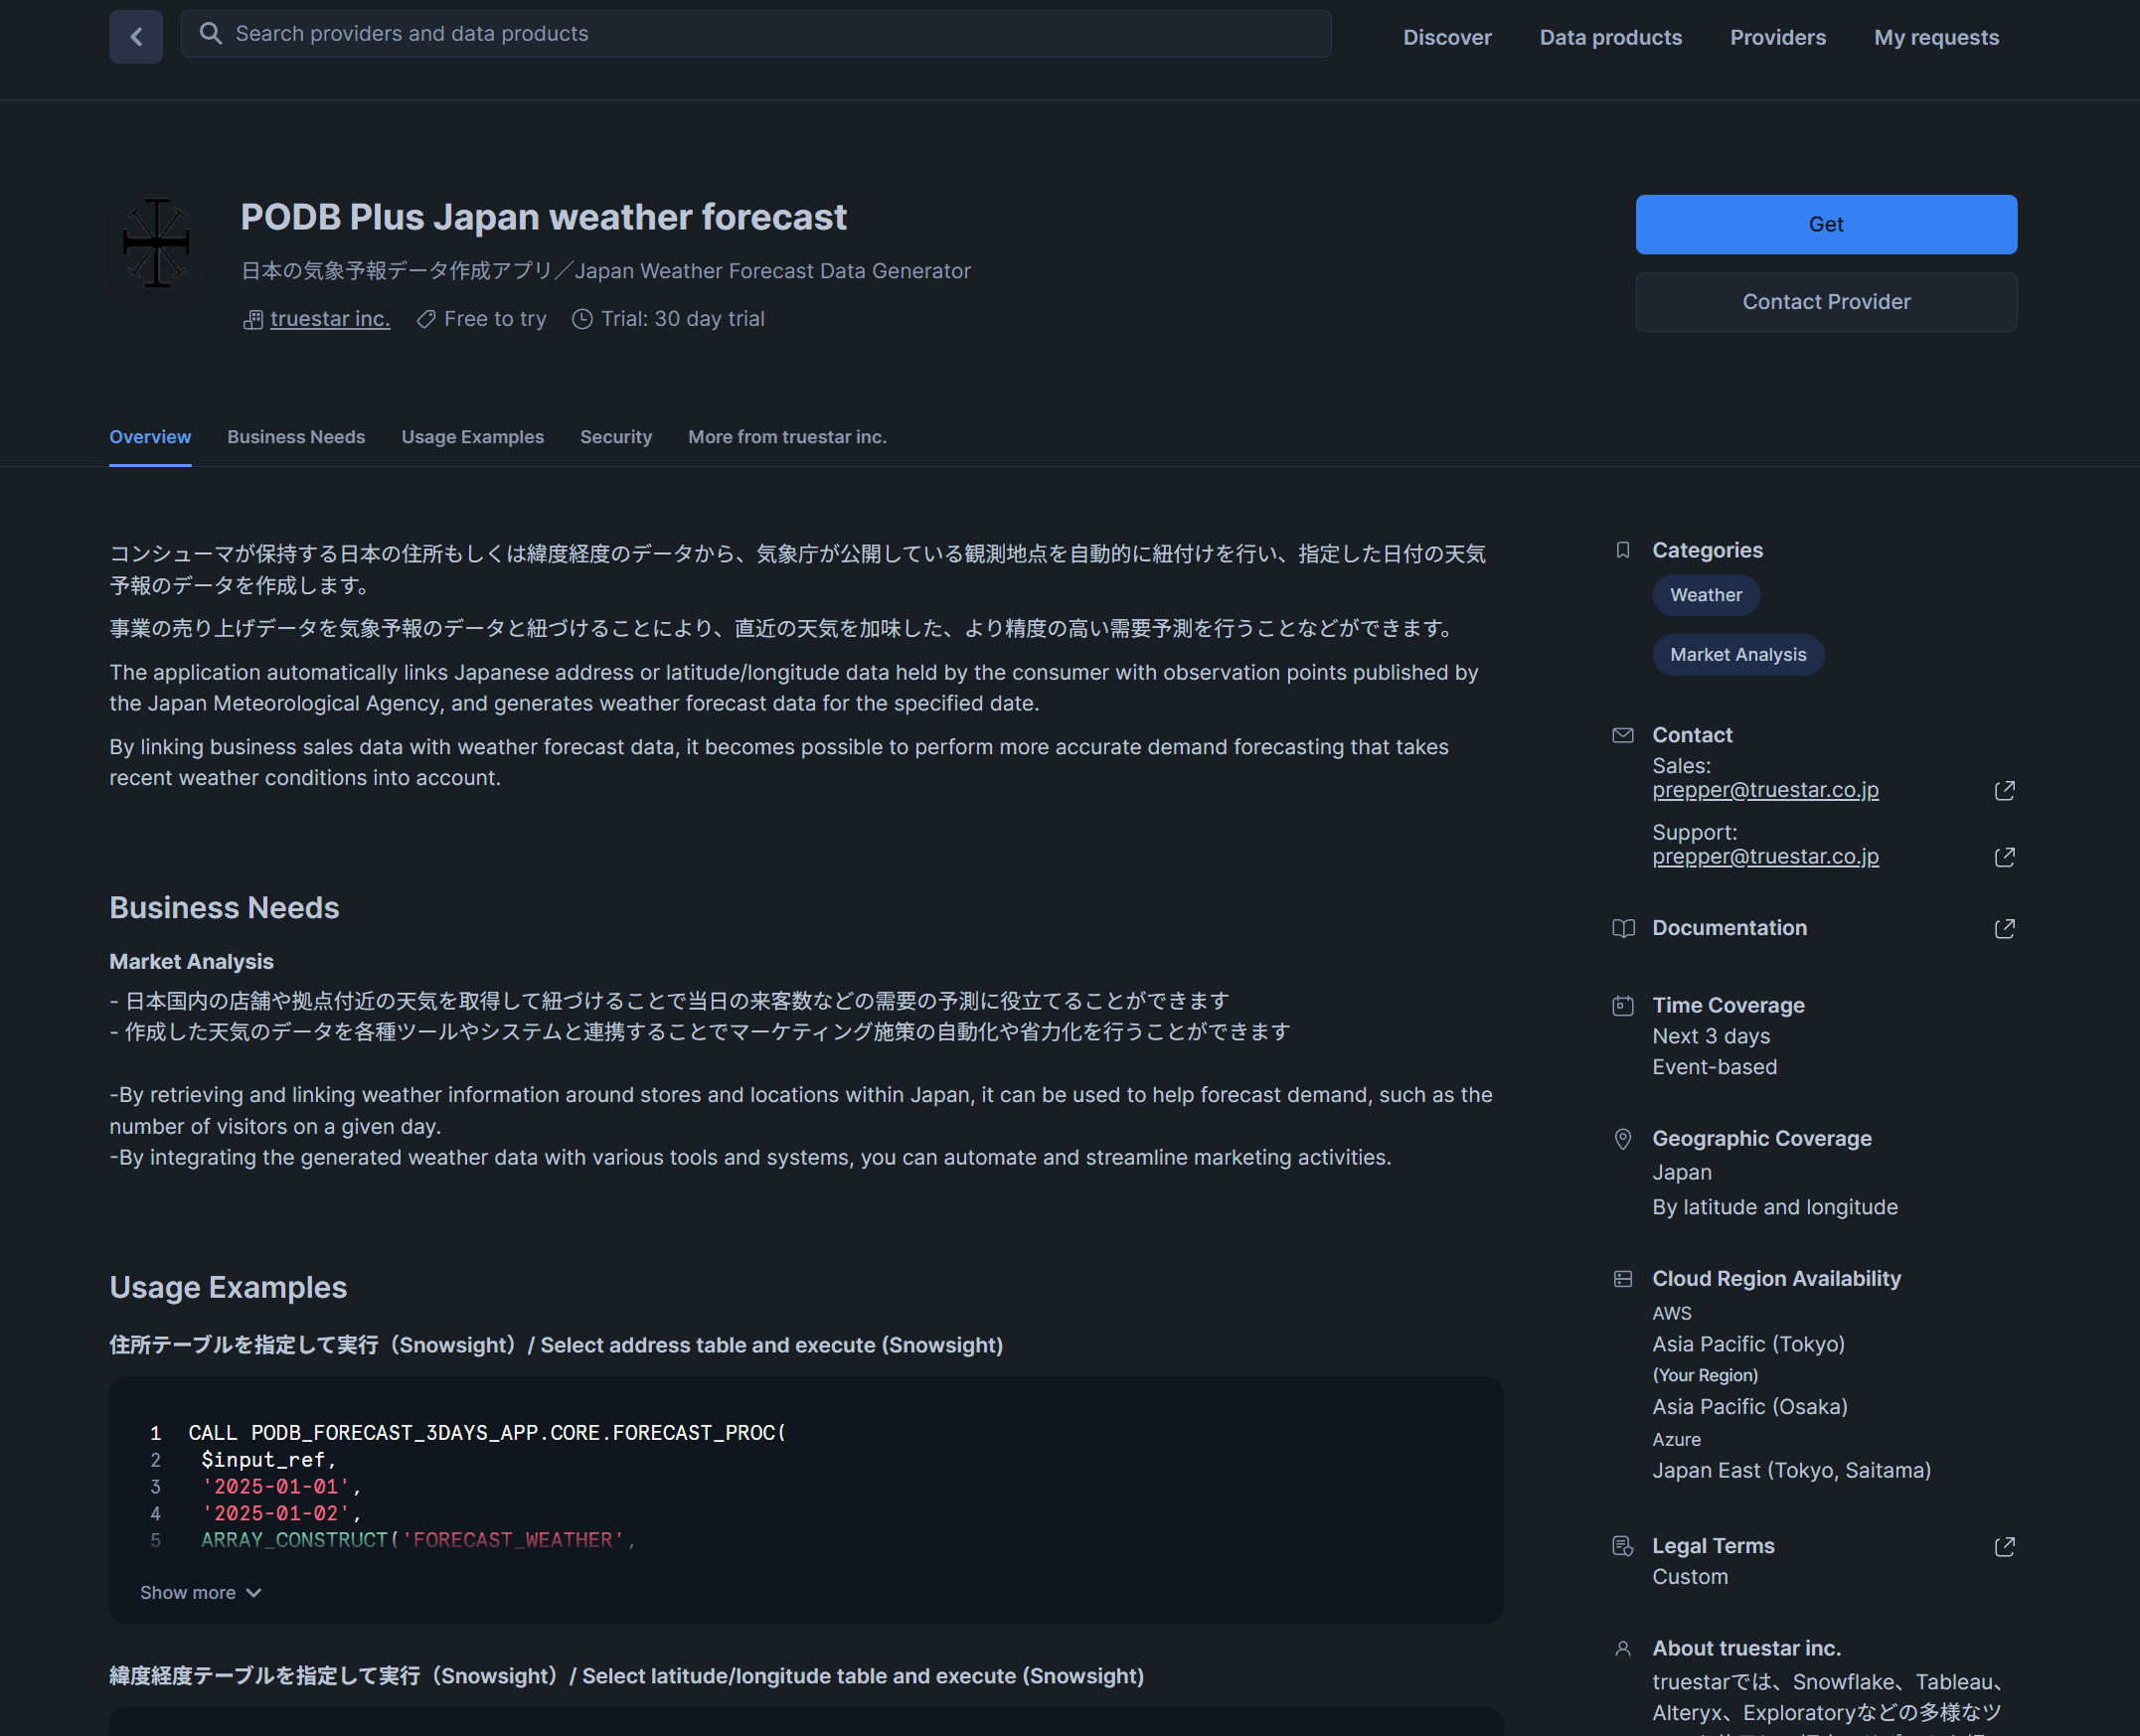Open the Documentation external link icon
This screenshot has height=1736, width=2140.
coord(2004,928)
